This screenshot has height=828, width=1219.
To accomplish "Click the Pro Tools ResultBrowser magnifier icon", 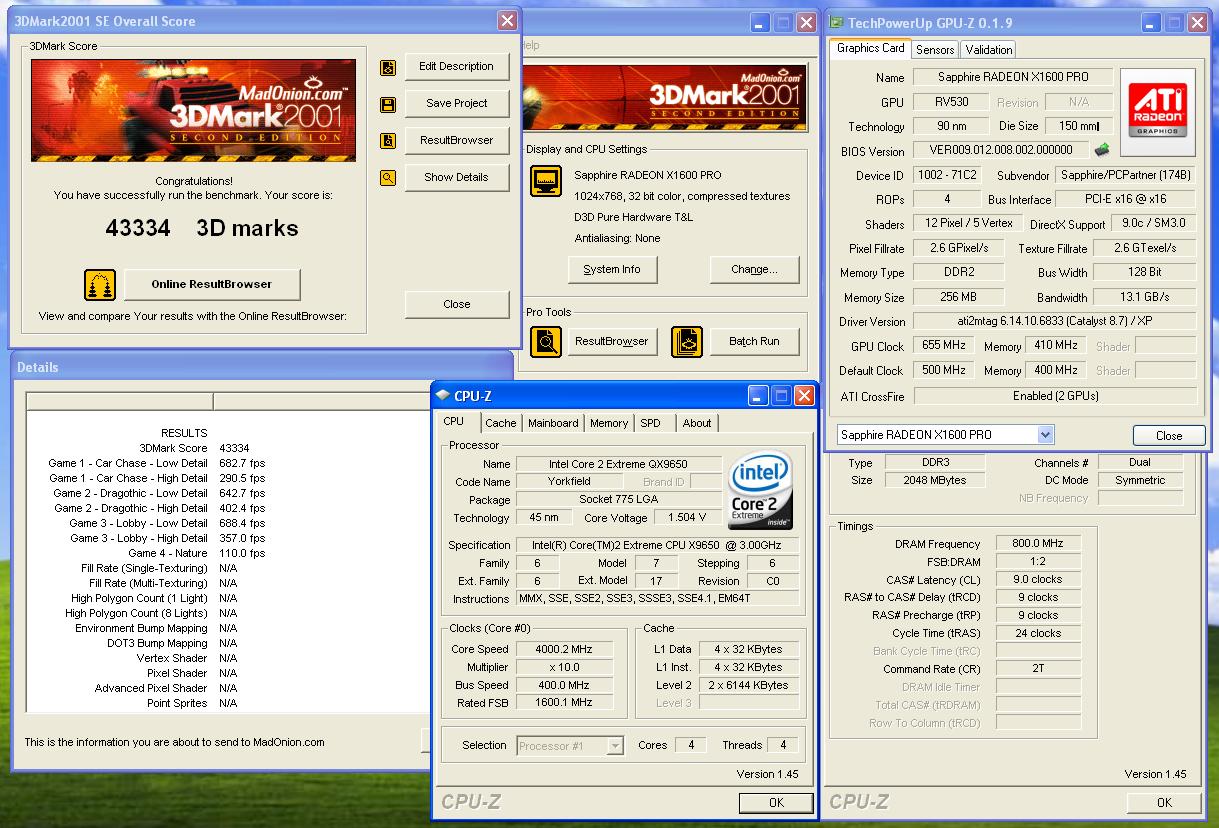I will pyautogui.click(x=546, y=342).
